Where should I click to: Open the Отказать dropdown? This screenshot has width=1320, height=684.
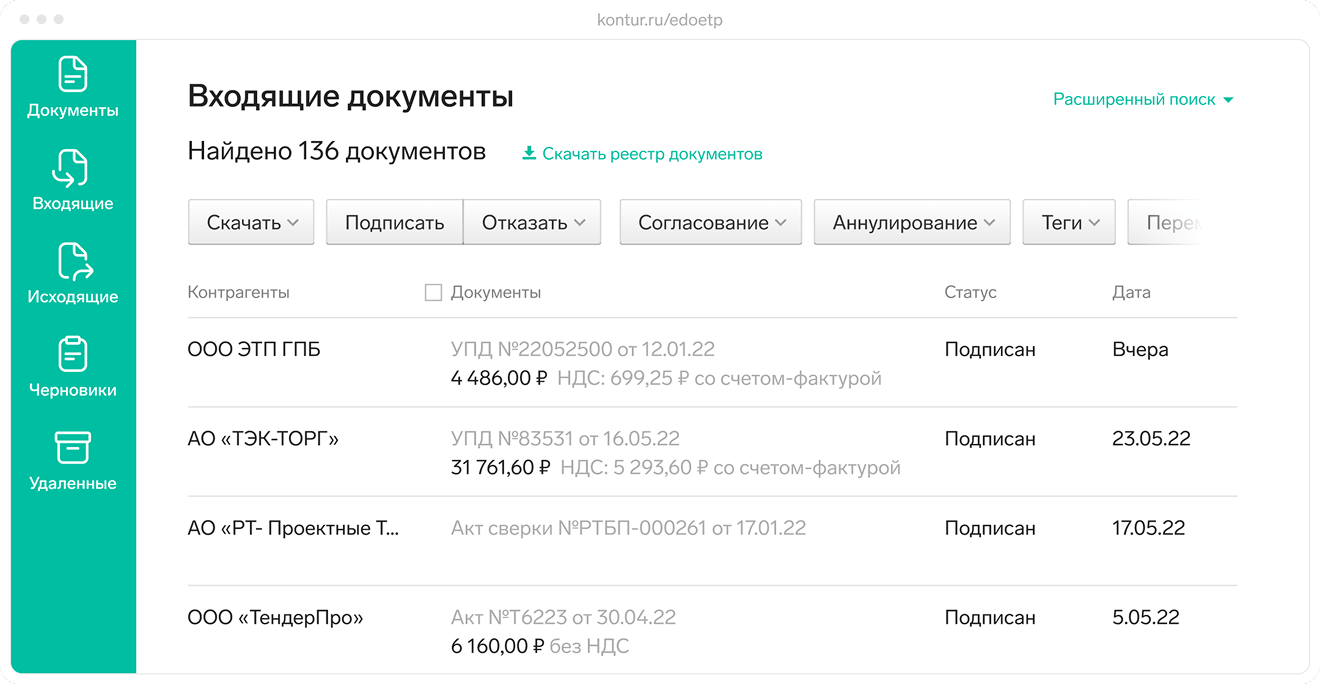(x=532, y=222)
